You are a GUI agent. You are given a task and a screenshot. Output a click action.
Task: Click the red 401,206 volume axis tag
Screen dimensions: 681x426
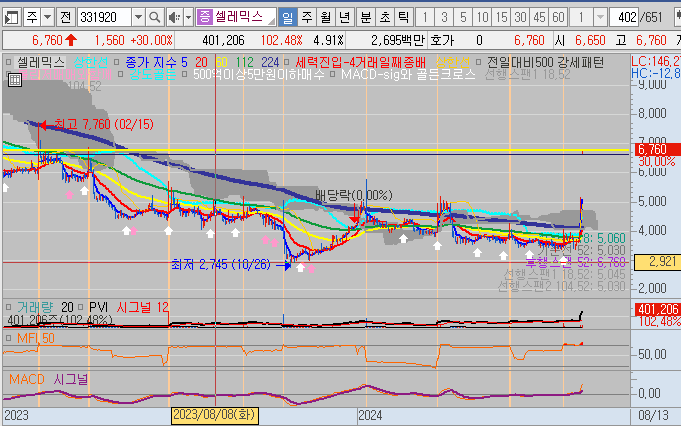[x=658, y=309]
